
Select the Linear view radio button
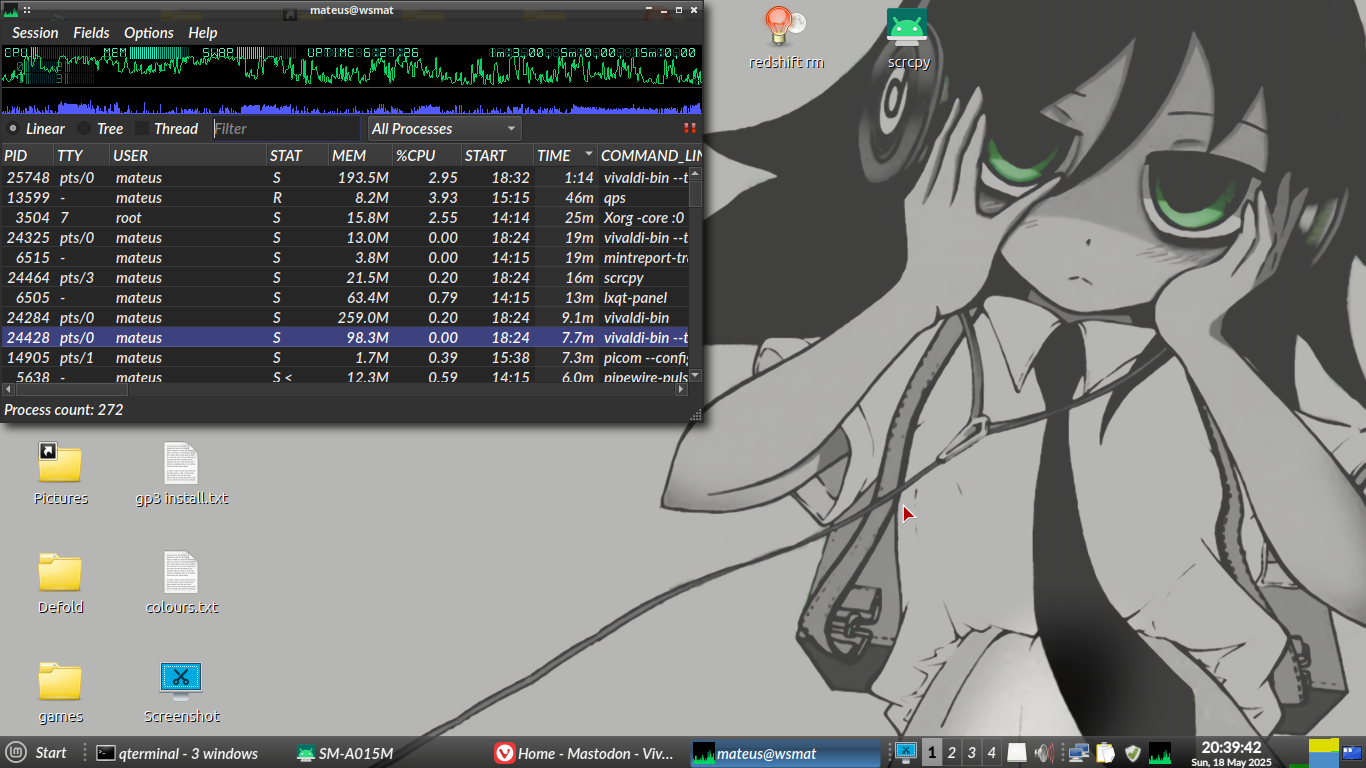click(35, 128)
